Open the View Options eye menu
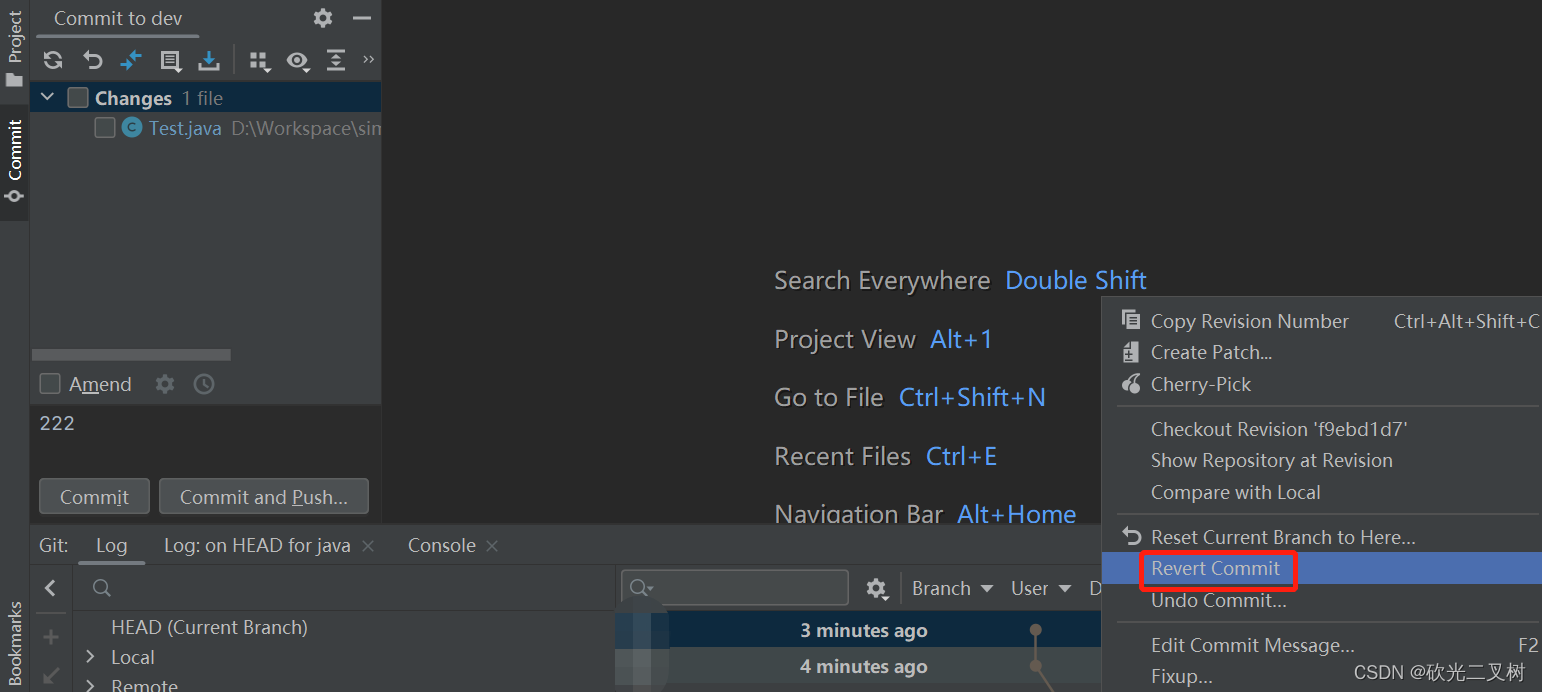This screenshot has height=692, width=1542. tap(298, 61)
